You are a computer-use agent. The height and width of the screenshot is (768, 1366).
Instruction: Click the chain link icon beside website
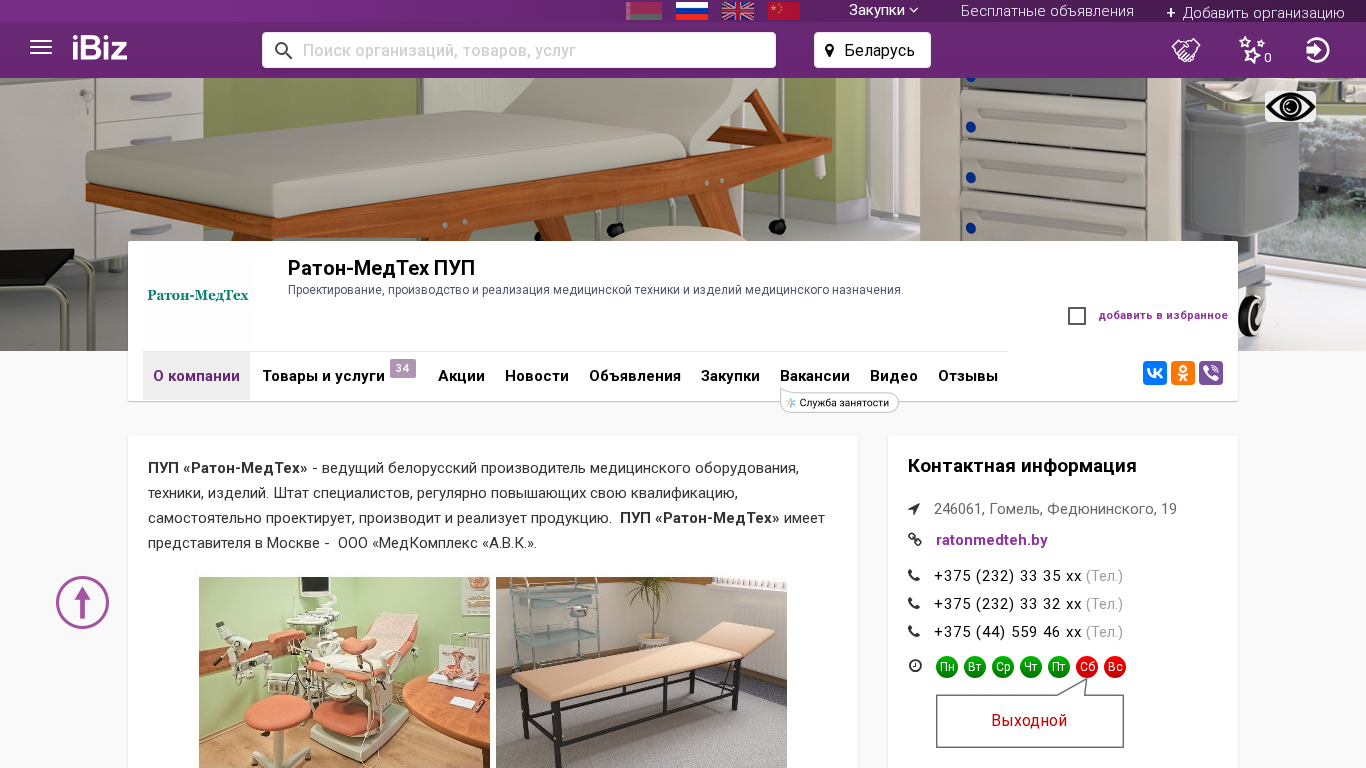(x=915, y=540)
